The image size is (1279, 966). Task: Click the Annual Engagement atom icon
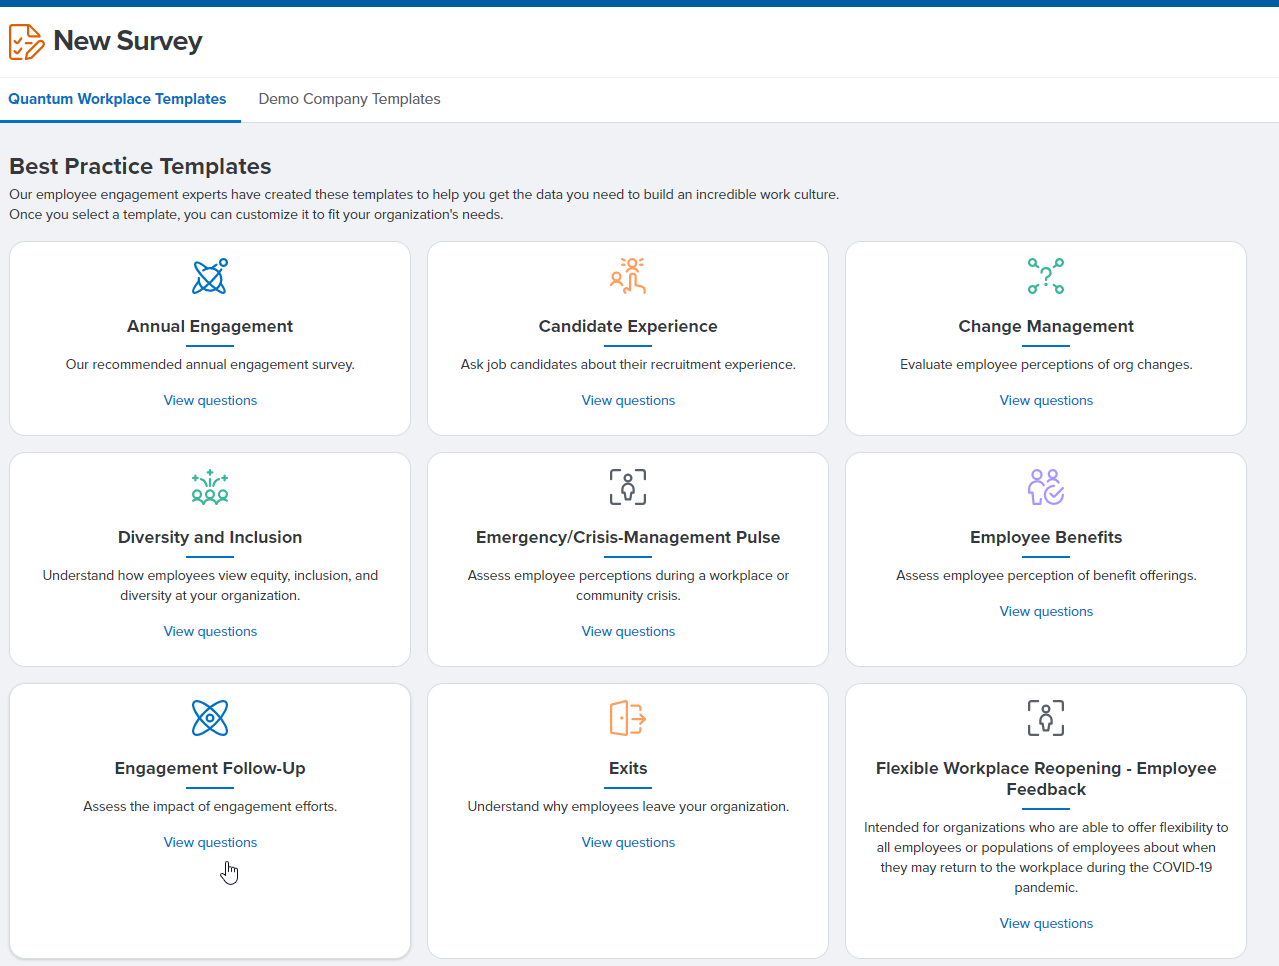tap(210, 276)
